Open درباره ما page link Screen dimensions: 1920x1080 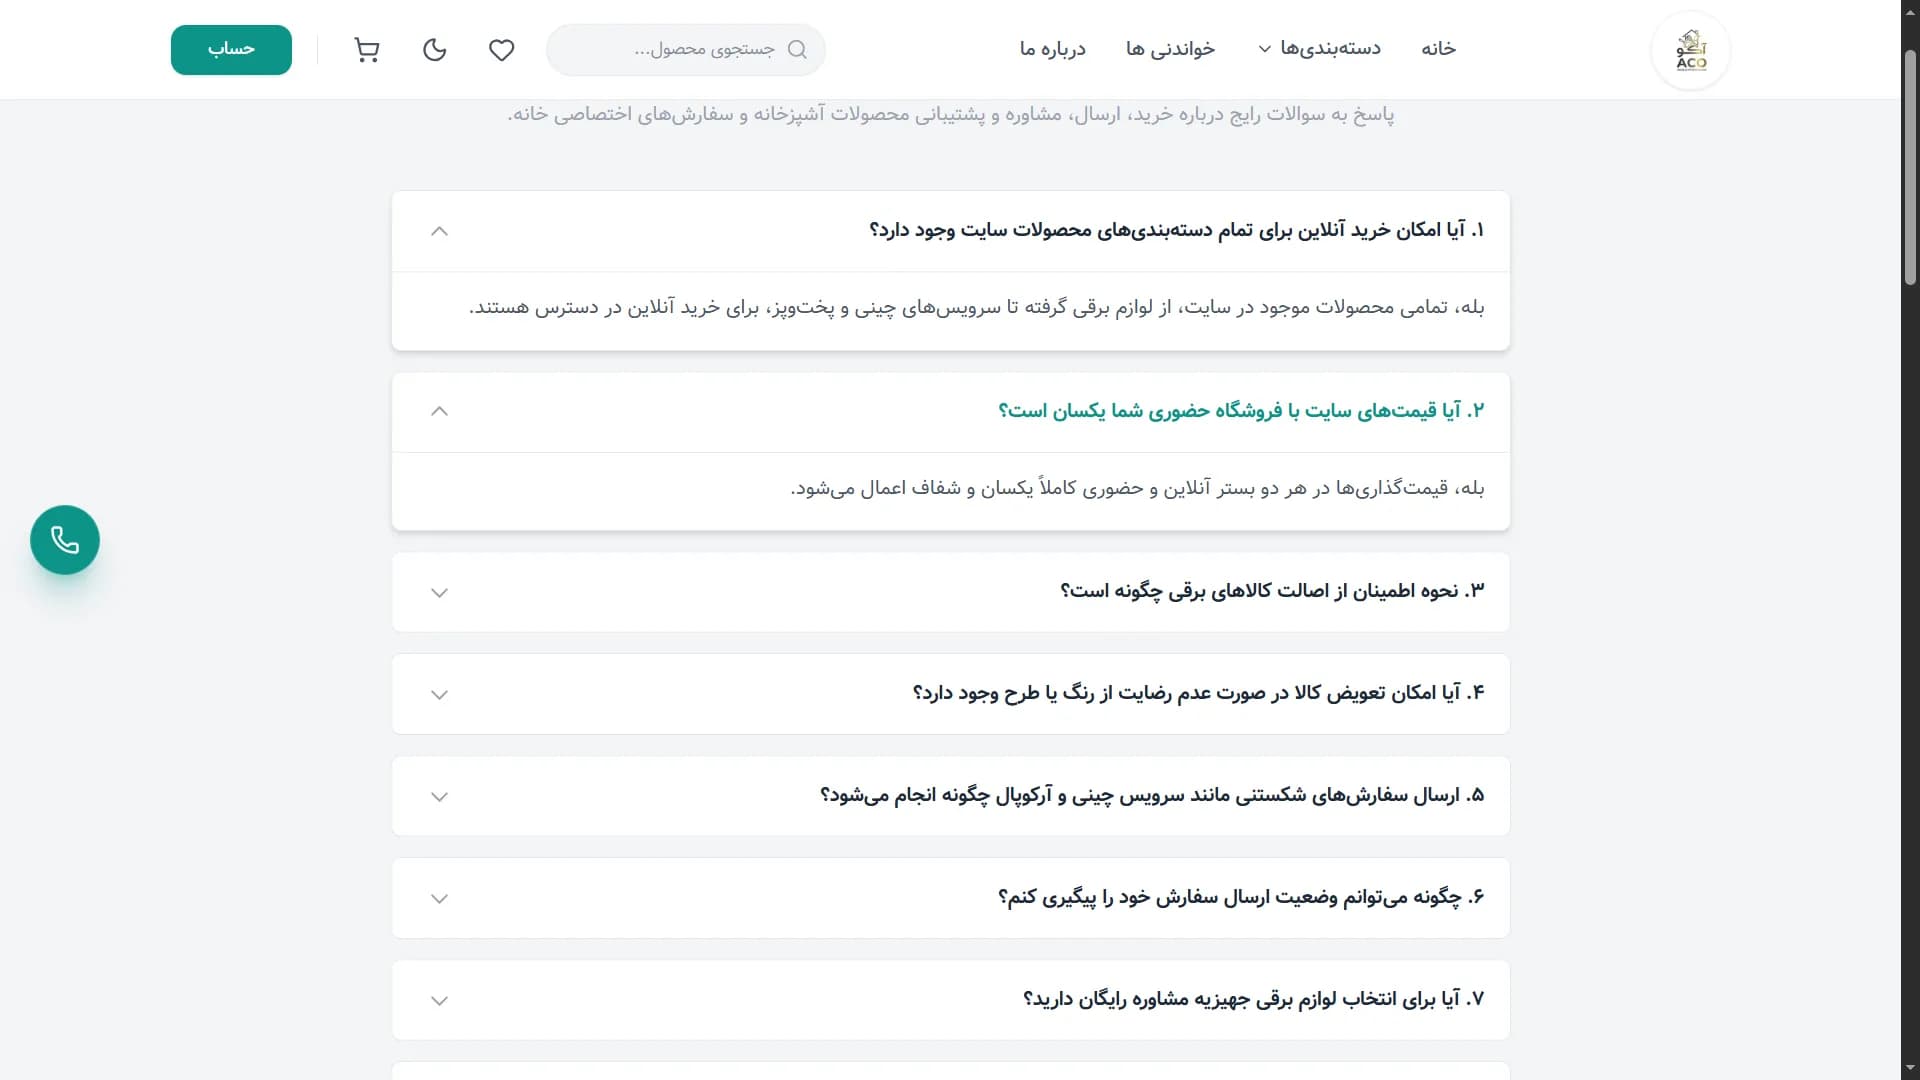1052,49
